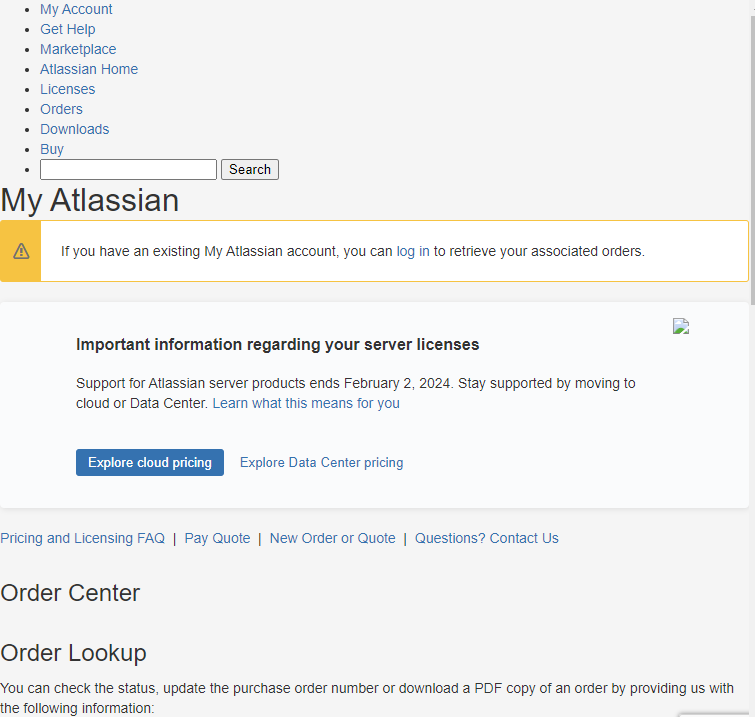Open New Order or Quote
The width and height of the screenshot is (755, 717).
332,538
